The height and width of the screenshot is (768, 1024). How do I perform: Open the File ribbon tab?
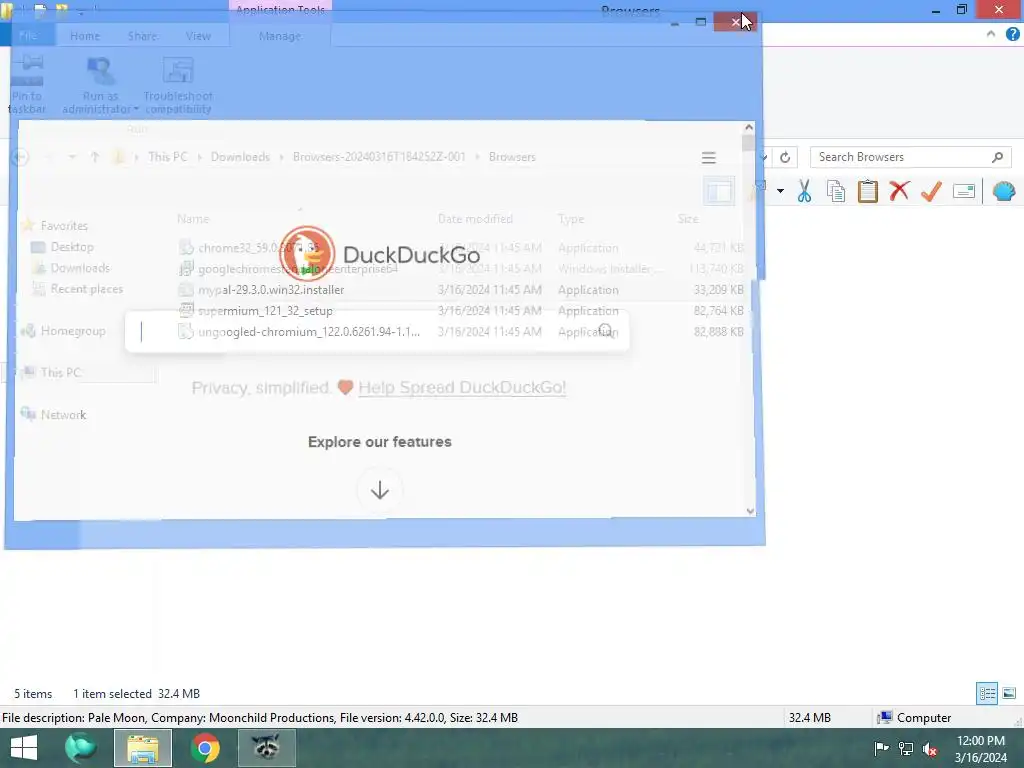click(x=28, y=35)
